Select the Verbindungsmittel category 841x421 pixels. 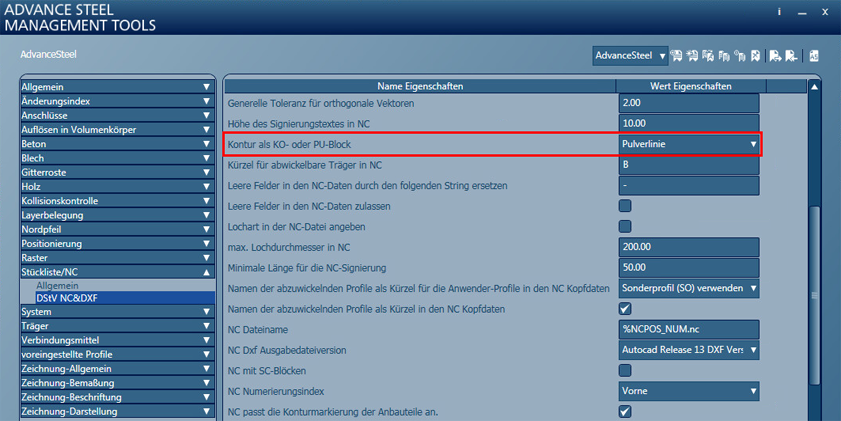[117, 341]
